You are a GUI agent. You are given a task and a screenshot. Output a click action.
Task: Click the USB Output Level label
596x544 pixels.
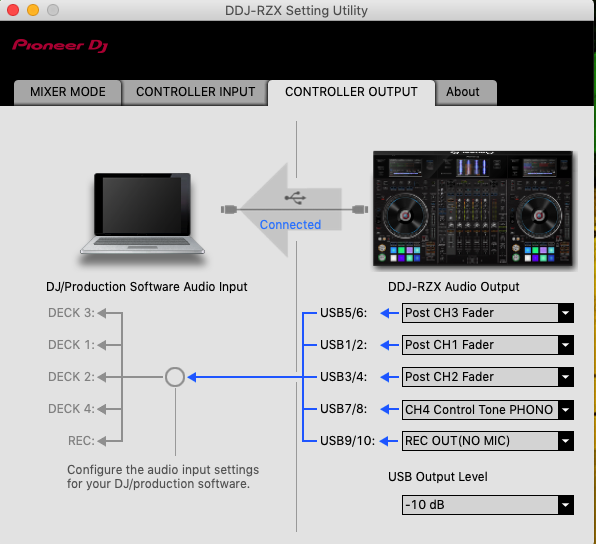pos(437,477)
